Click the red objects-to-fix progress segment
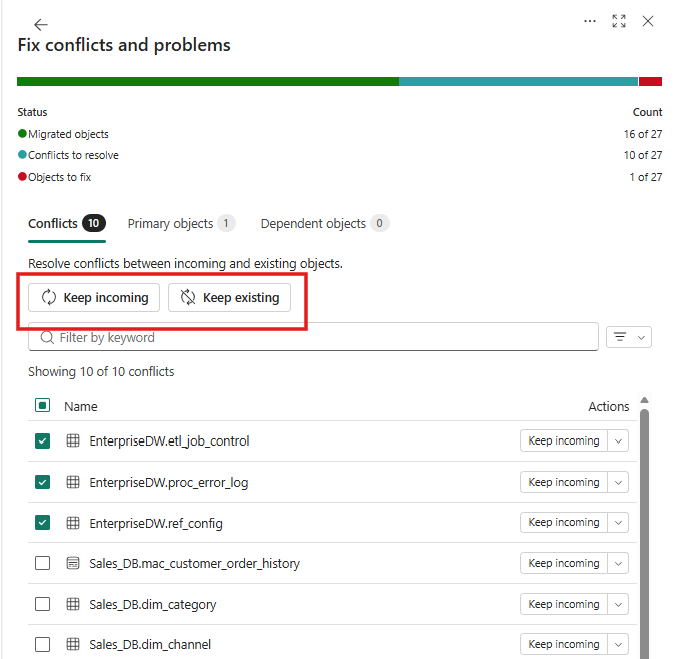Screen dimensions: 675x659 [x=650, y=81]
